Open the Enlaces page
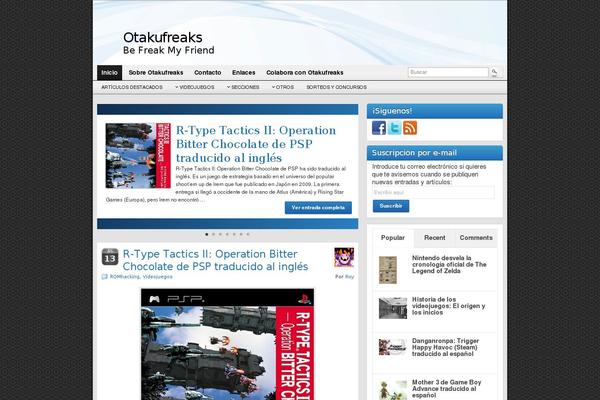 tap(243, 73)
